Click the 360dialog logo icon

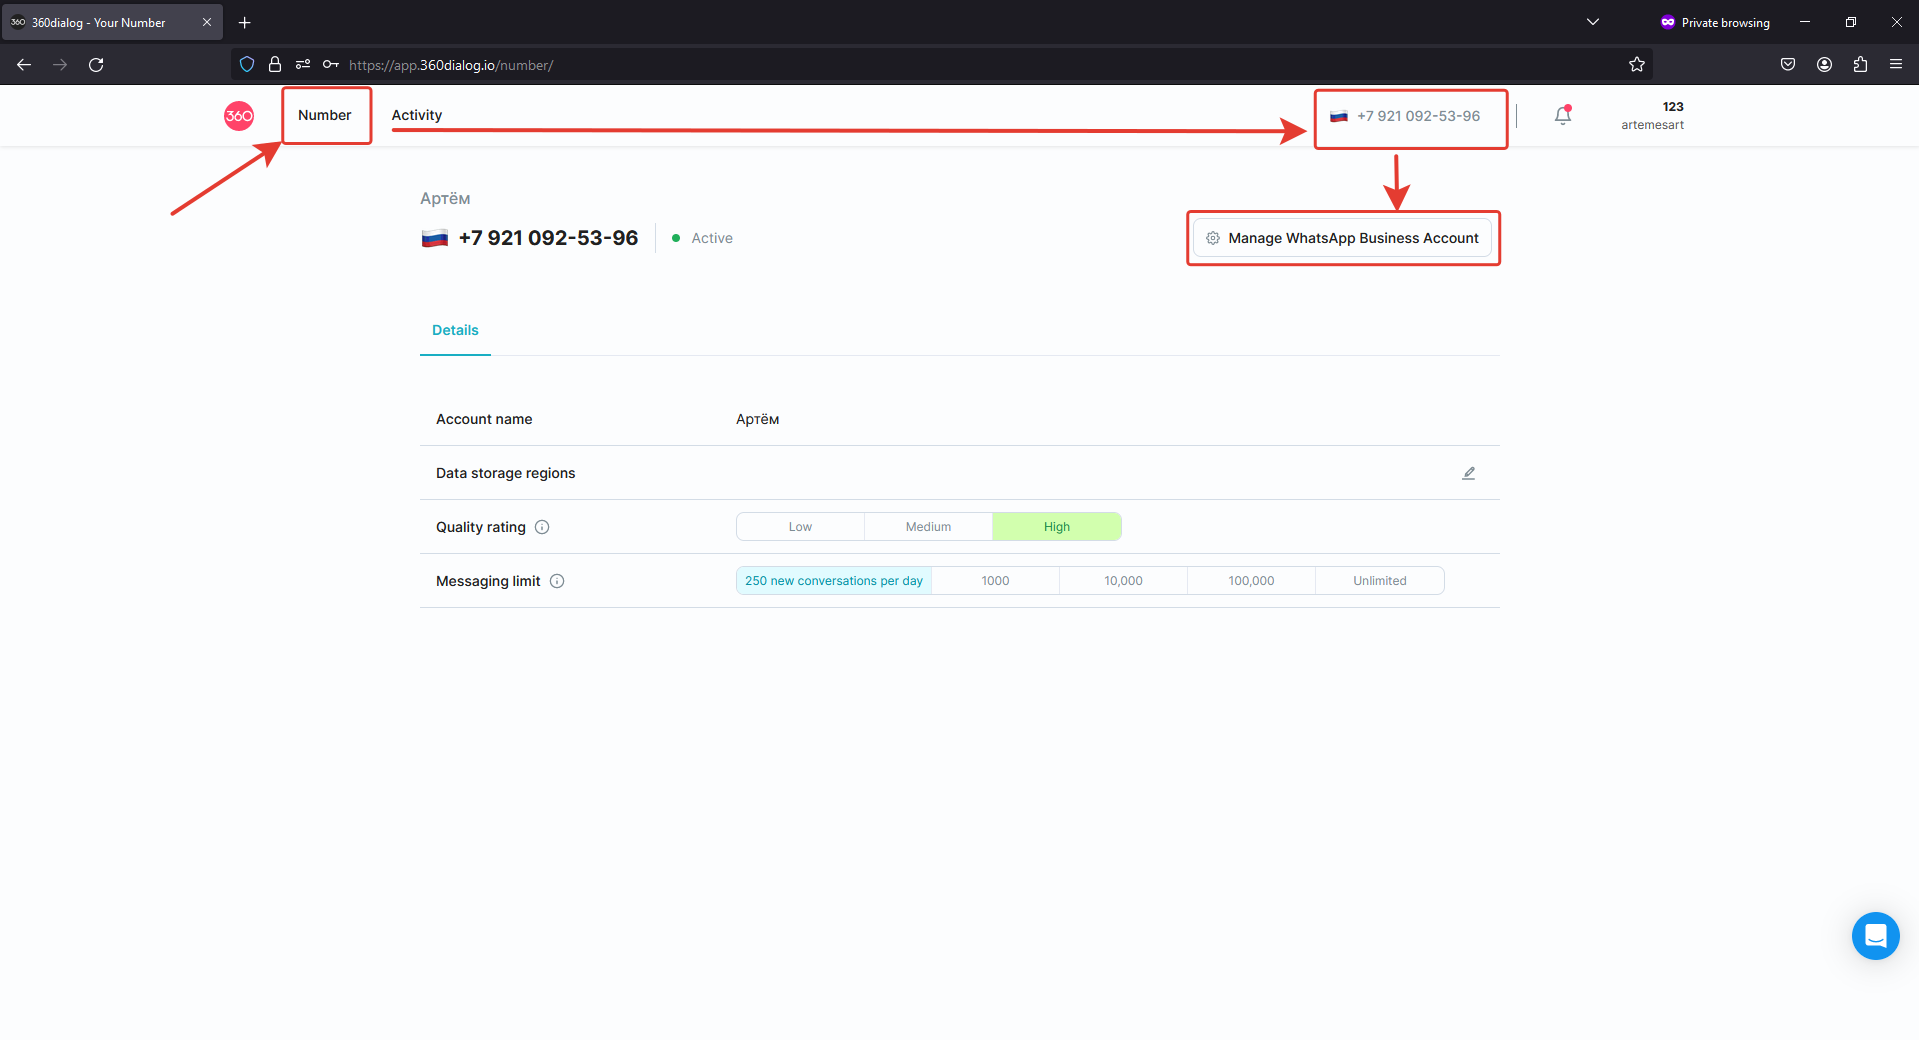coord(239,116)
